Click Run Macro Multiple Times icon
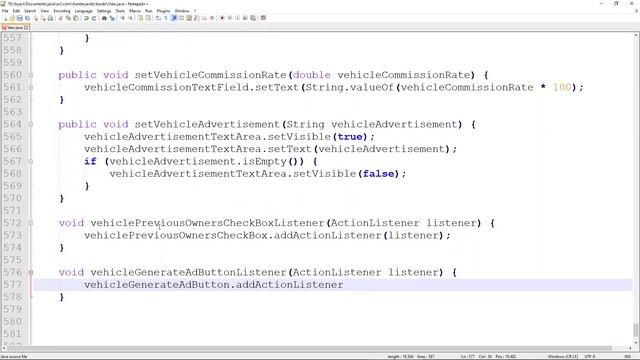640x360 pixels. (x=245, y=18)
